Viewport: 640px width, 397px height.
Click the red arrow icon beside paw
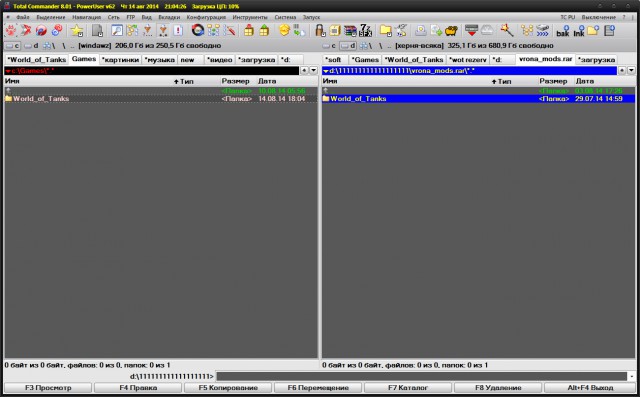[x=26, y=31]
